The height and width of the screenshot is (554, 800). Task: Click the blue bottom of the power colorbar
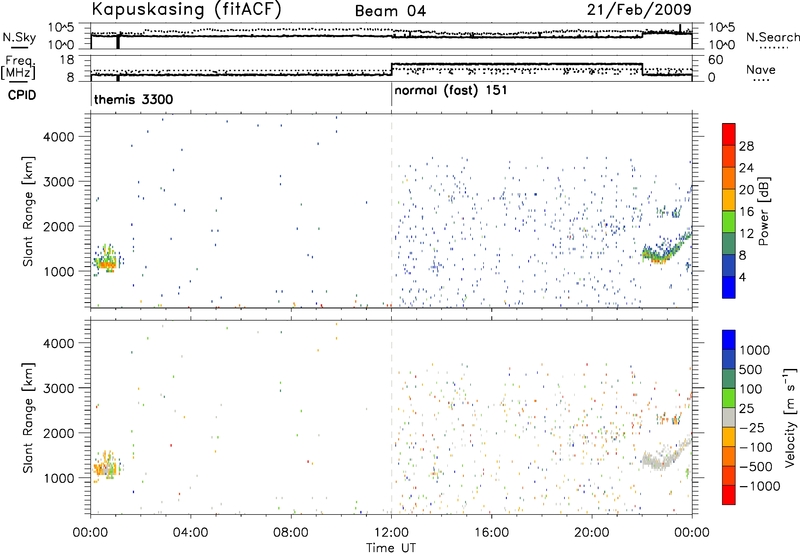click(x=729, y=287)
